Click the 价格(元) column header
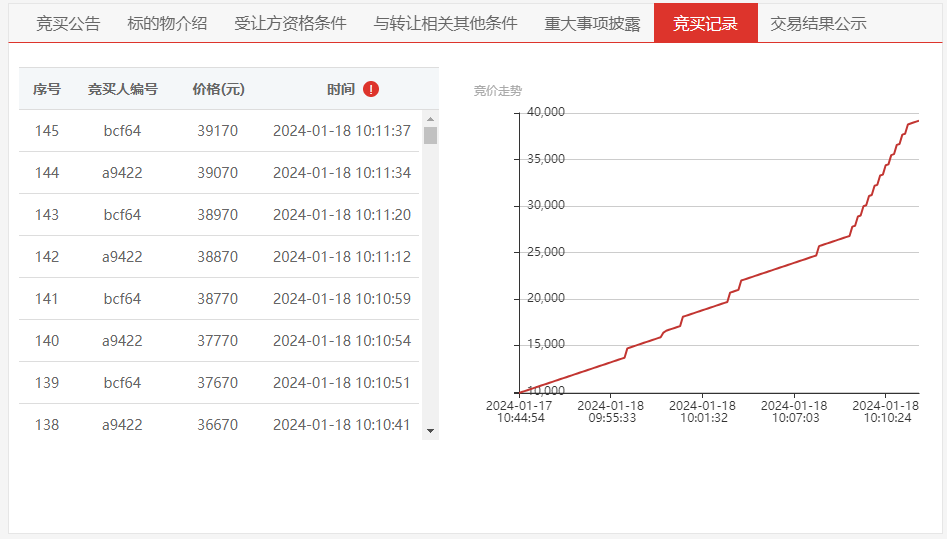Viewport: 947px width, 539px height. [218, 89]
